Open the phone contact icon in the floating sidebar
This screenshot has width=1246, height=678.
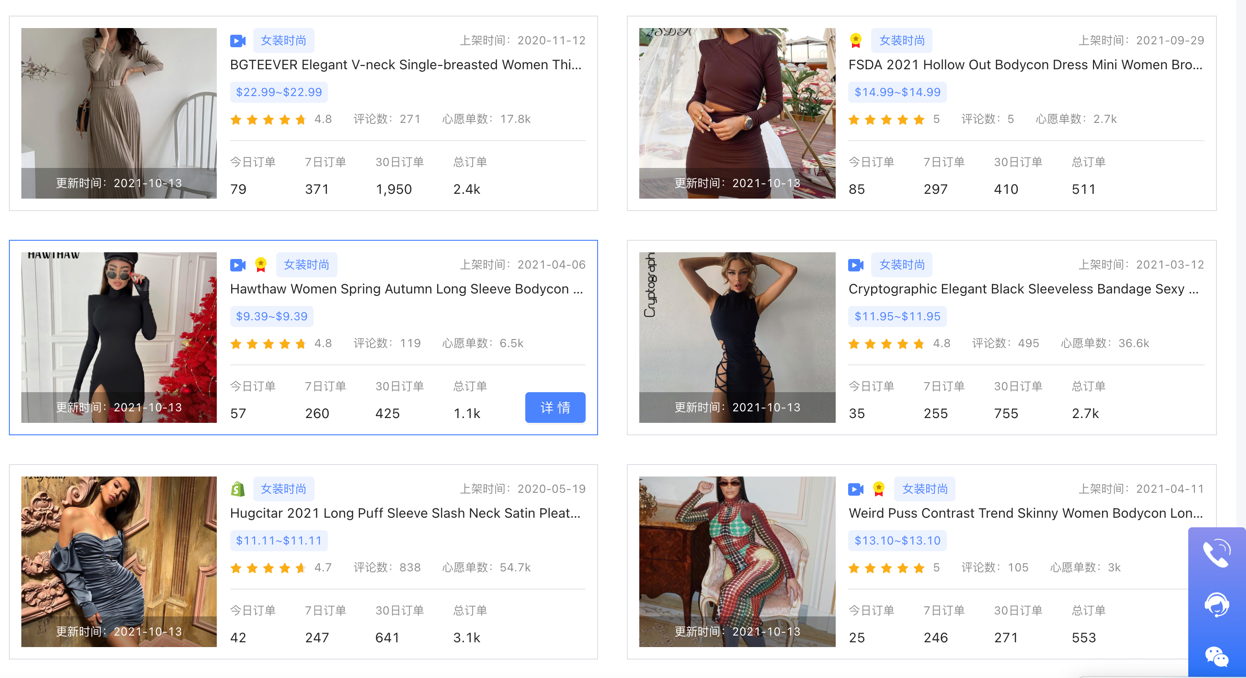pyautogui.click(x=1217, y=552)
